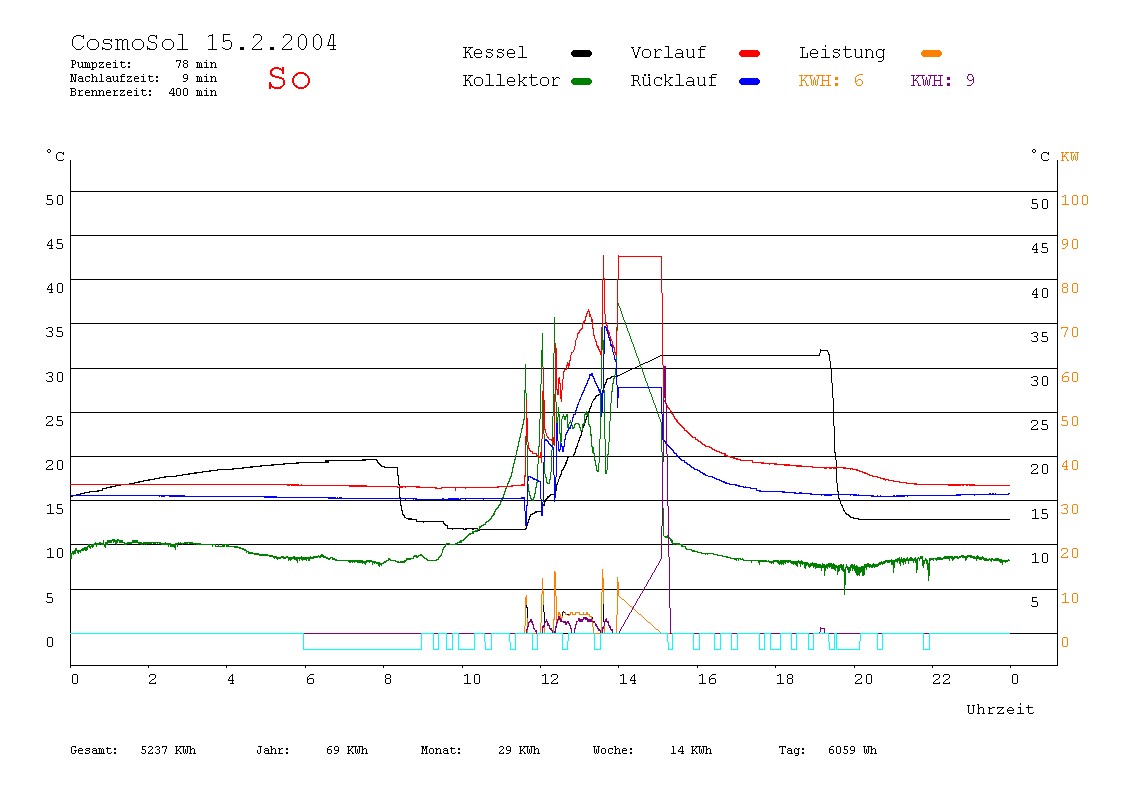Click the '6' tick on the time axis

click(x=310, y=679)
